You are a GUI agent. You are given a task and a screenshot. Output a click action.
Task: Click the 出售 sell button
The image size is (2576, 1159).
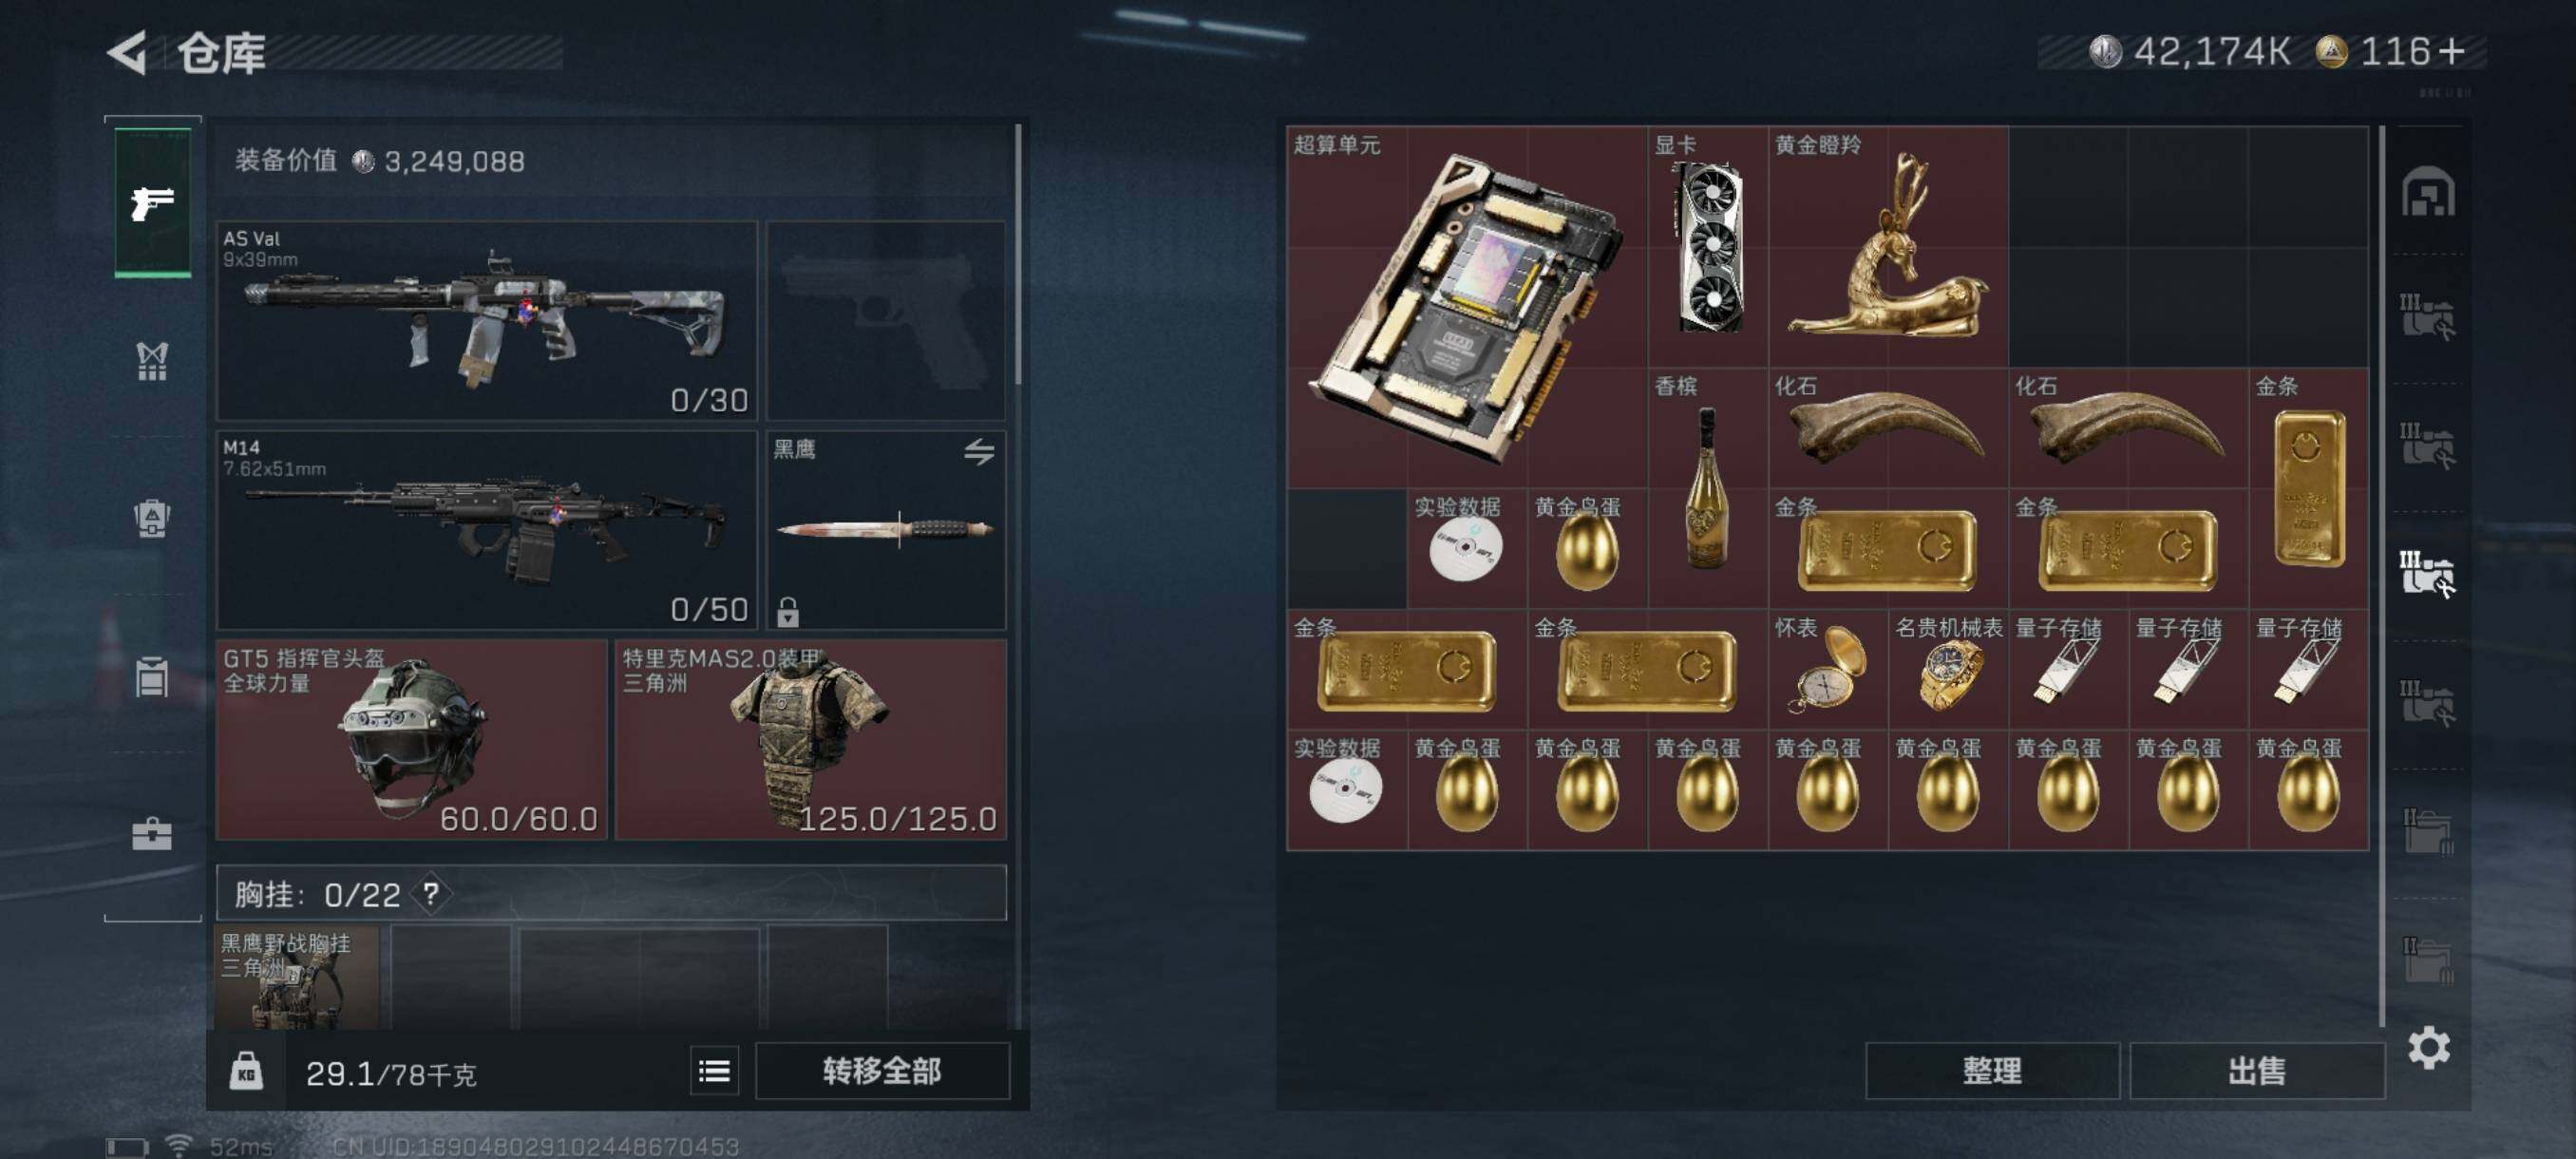(x=2257, y=1071)
